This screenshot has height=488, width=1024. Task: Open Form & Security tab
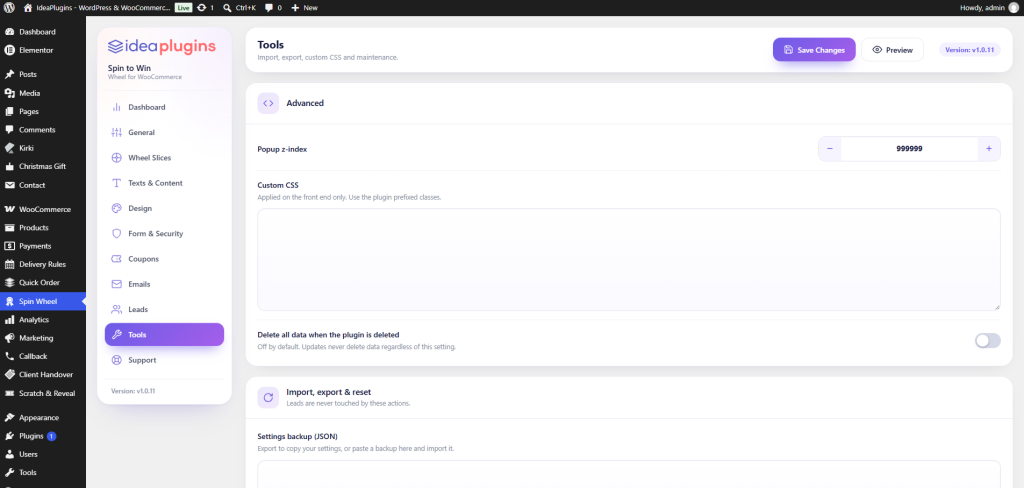[x=165, y=233]
